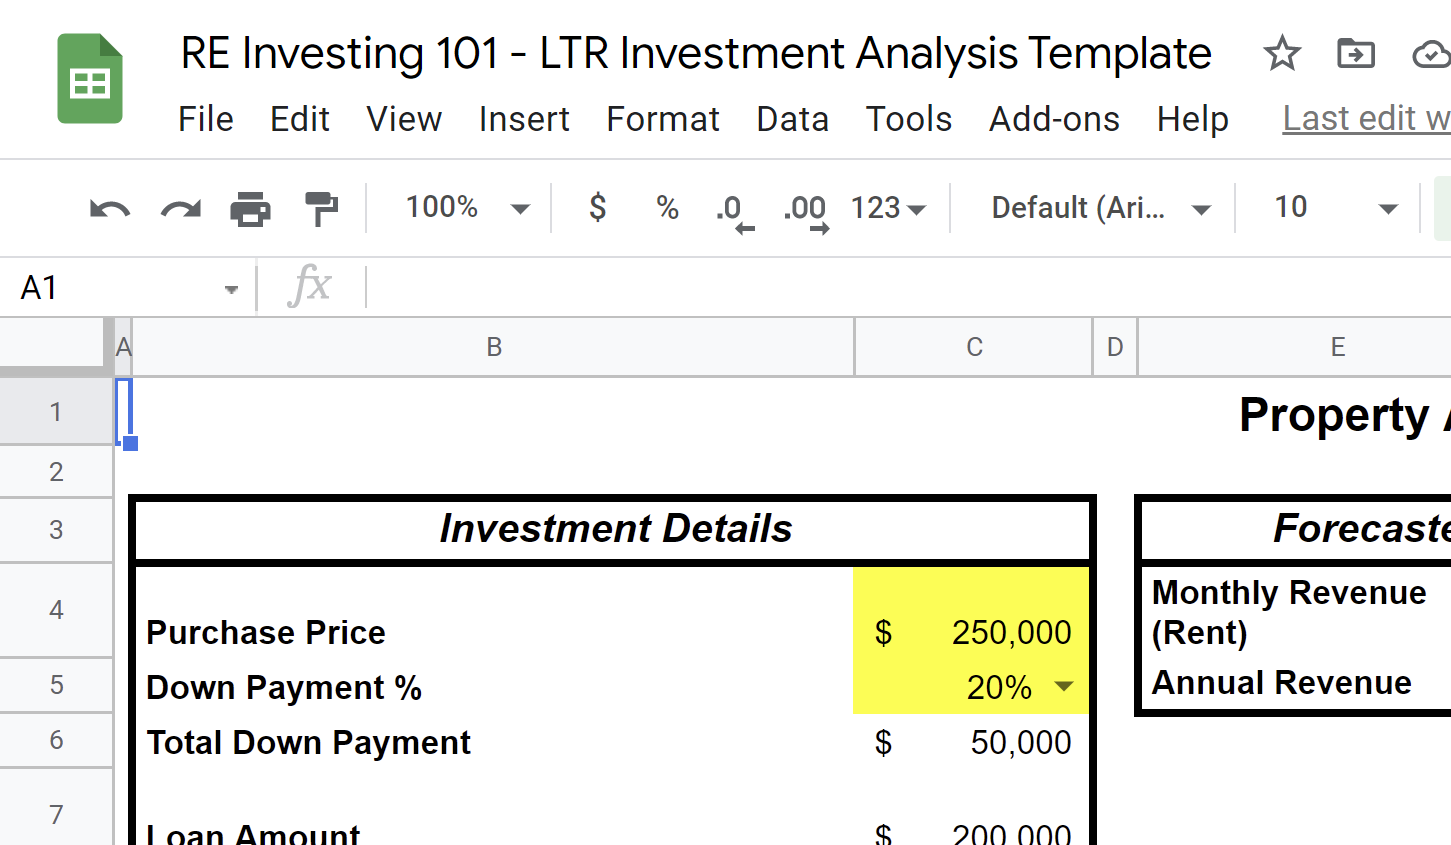Open the zoom level dropdown
The height and width of the screenshot is (845, 1451).
pyautogui.click(x=466, y=207)
